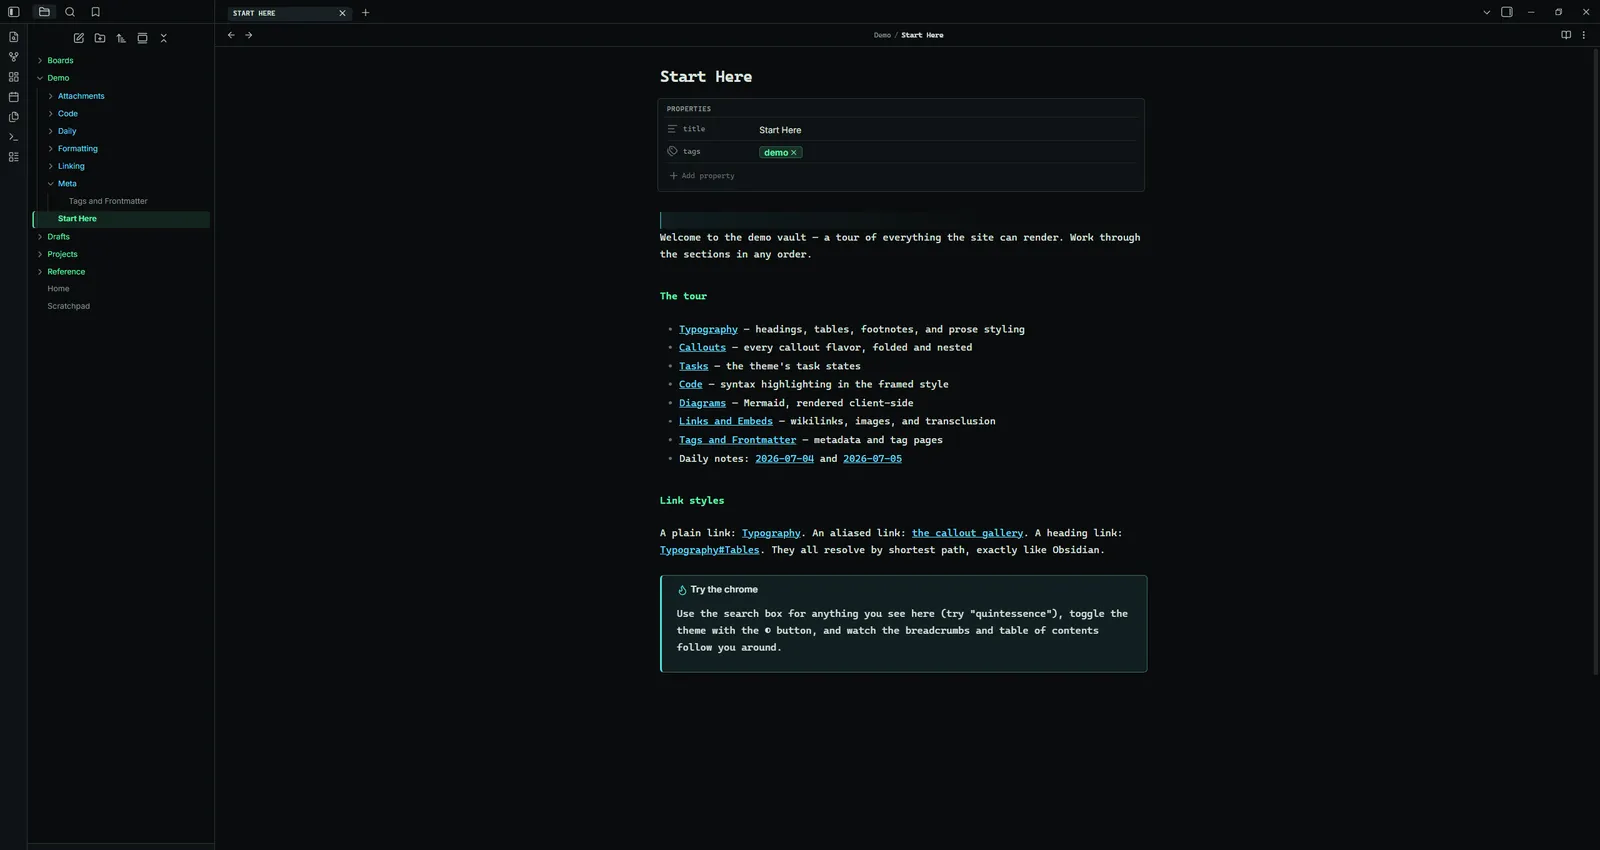
Task: Navigate back with the left arrow
Action: tap(231, 35)
